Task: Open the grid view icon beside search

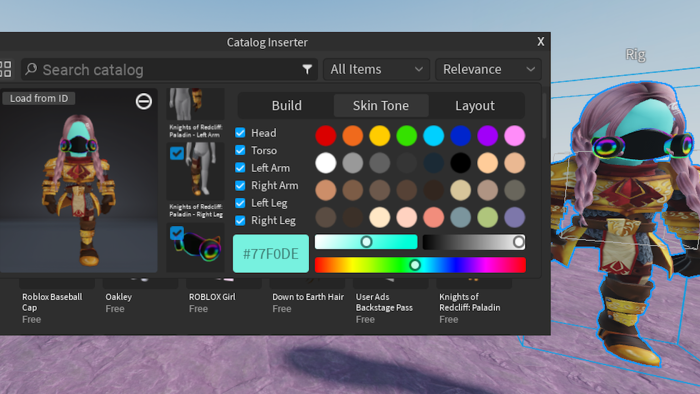Action: coord(5,69)
